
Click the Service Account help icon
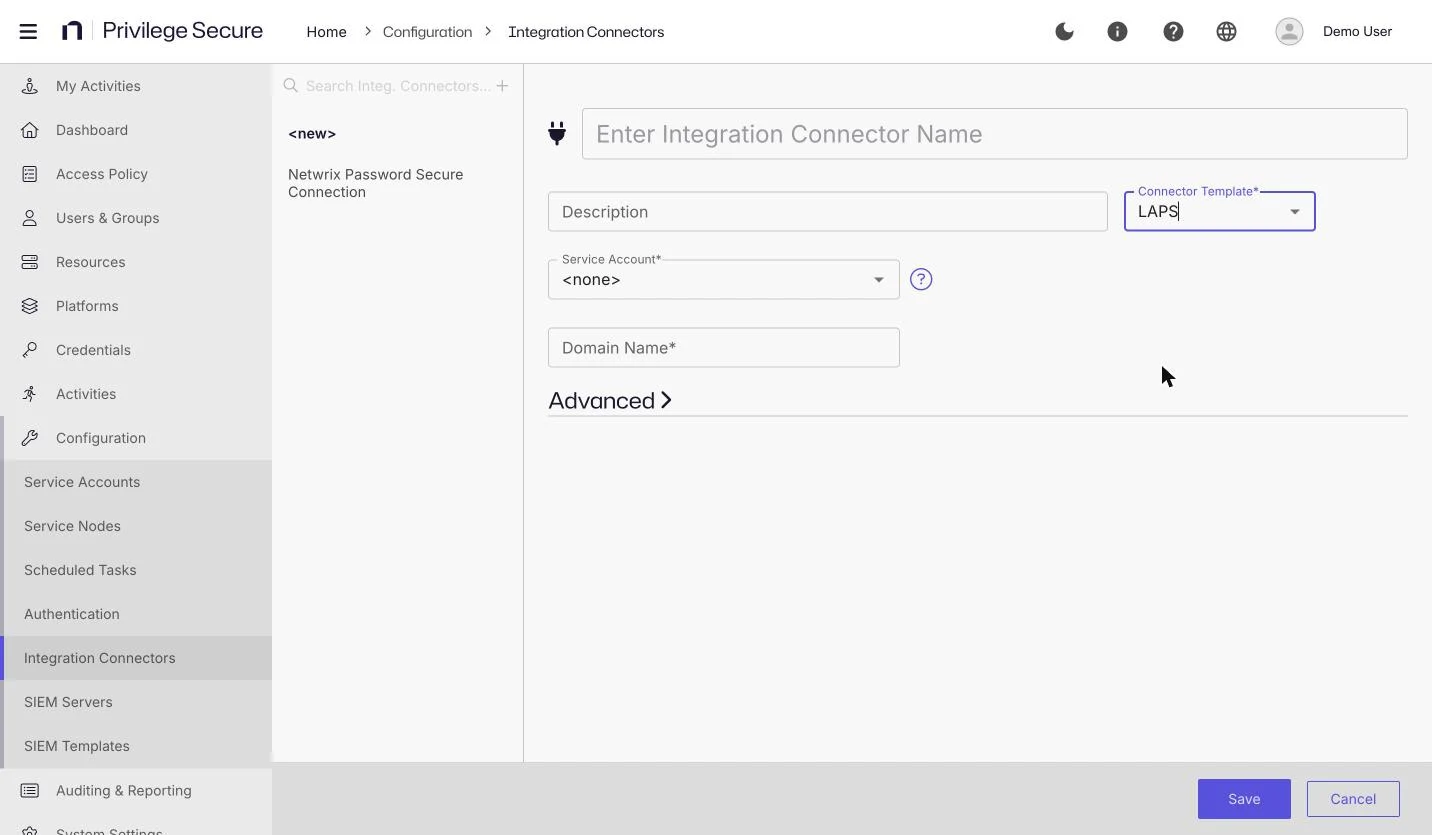pyautogui.click(x=921, y=279)
